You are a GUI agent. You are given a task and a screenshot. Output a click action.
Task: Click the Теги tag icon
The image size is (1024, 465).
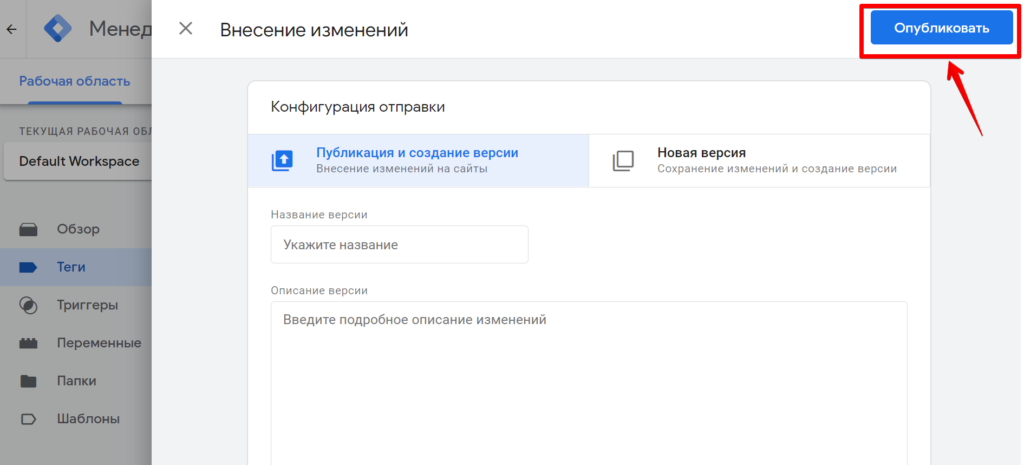click(x=29, y=267)
